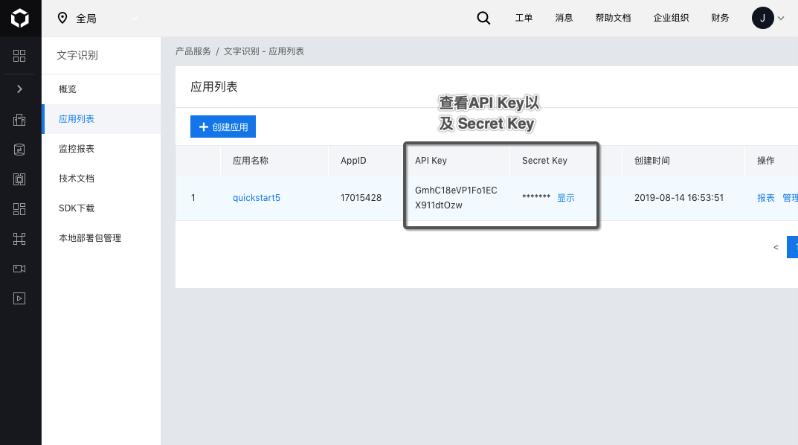798x445 pixels.
Task: Open the product grid overview icon
Action: click(19, 56)
